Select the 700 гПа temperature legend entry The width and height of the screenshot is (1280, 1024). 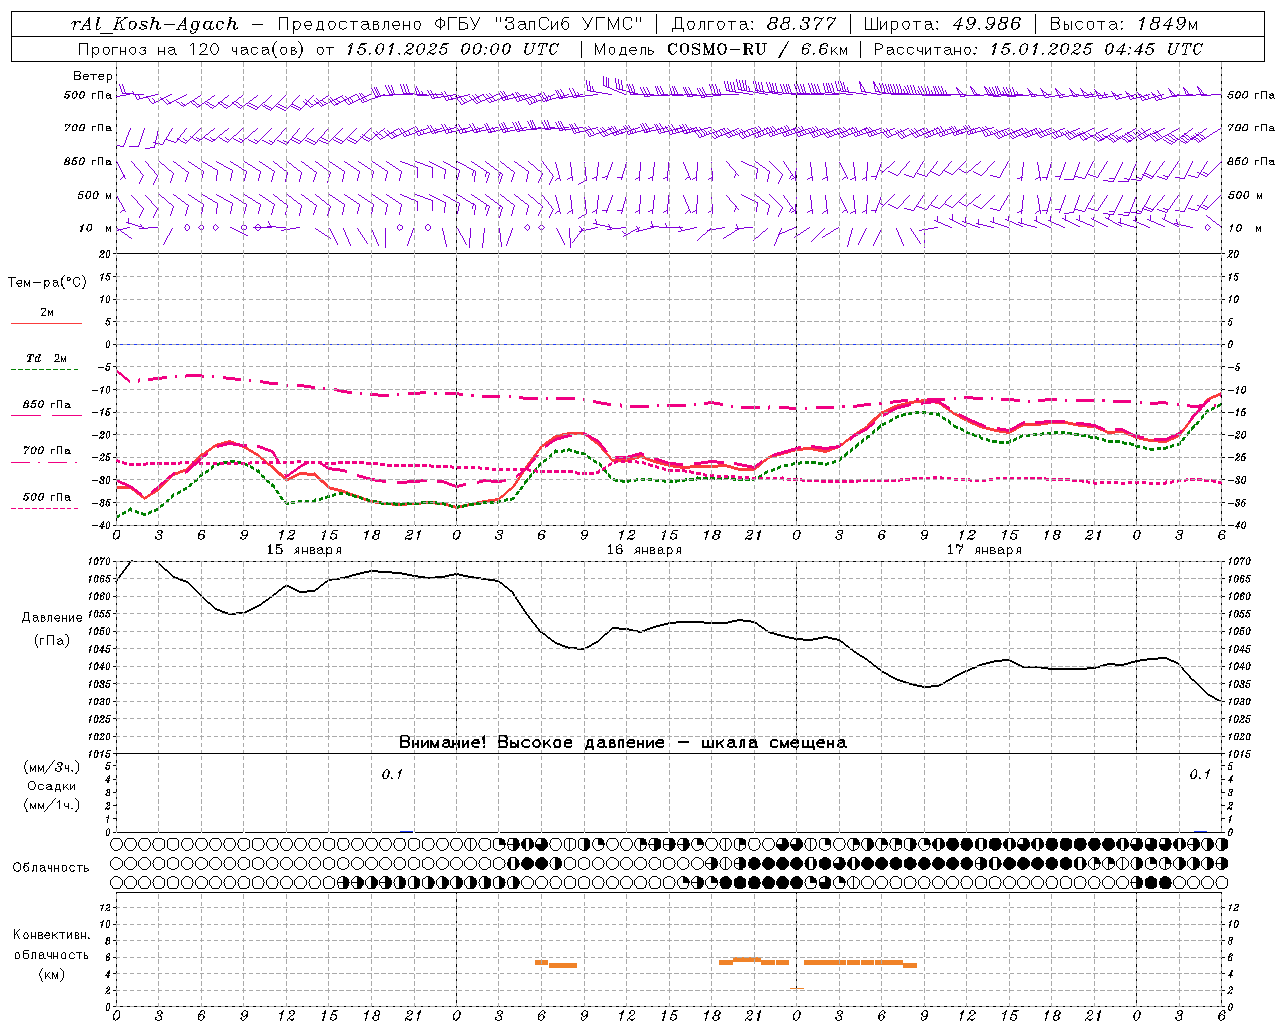(47, 451)
